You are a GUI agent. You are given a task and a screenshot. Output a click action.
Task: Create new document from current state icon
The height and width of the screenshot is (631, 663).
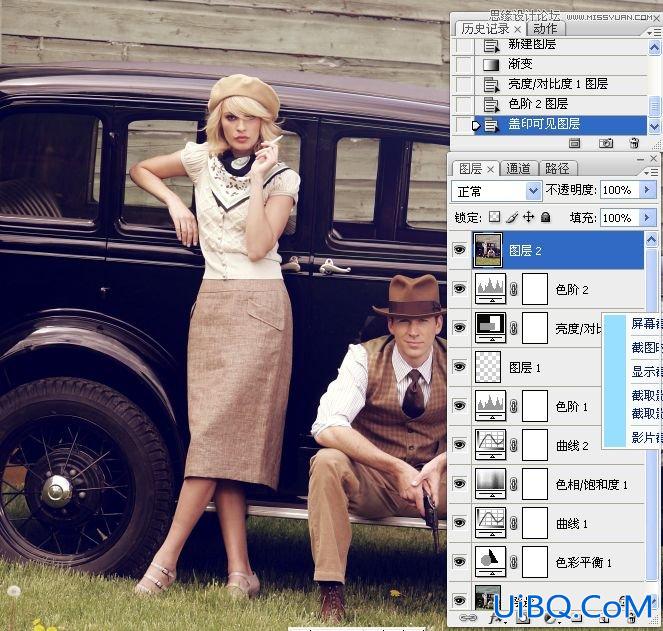click(x=574, y=143)
